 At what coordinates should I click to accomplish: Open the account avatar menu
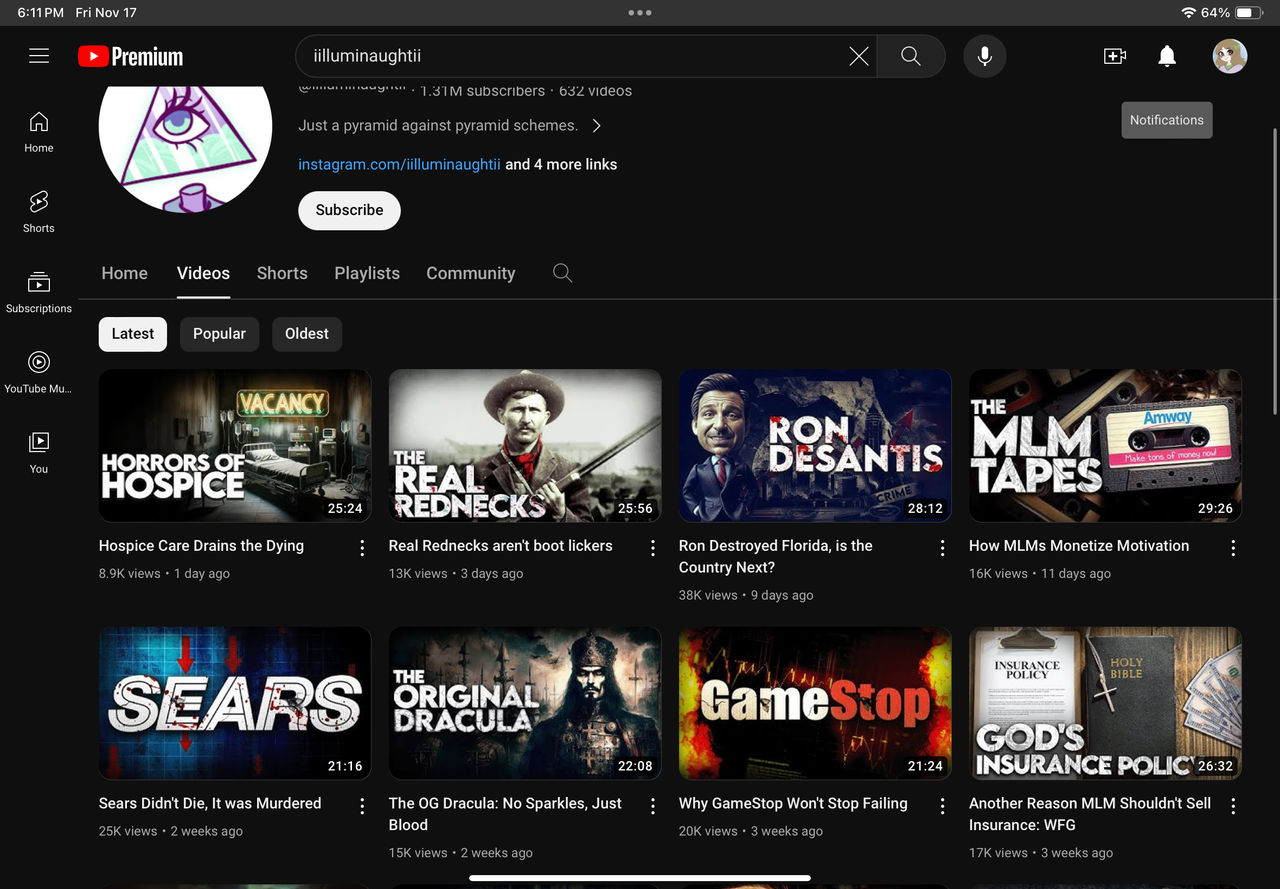(x=1230, y=56)
